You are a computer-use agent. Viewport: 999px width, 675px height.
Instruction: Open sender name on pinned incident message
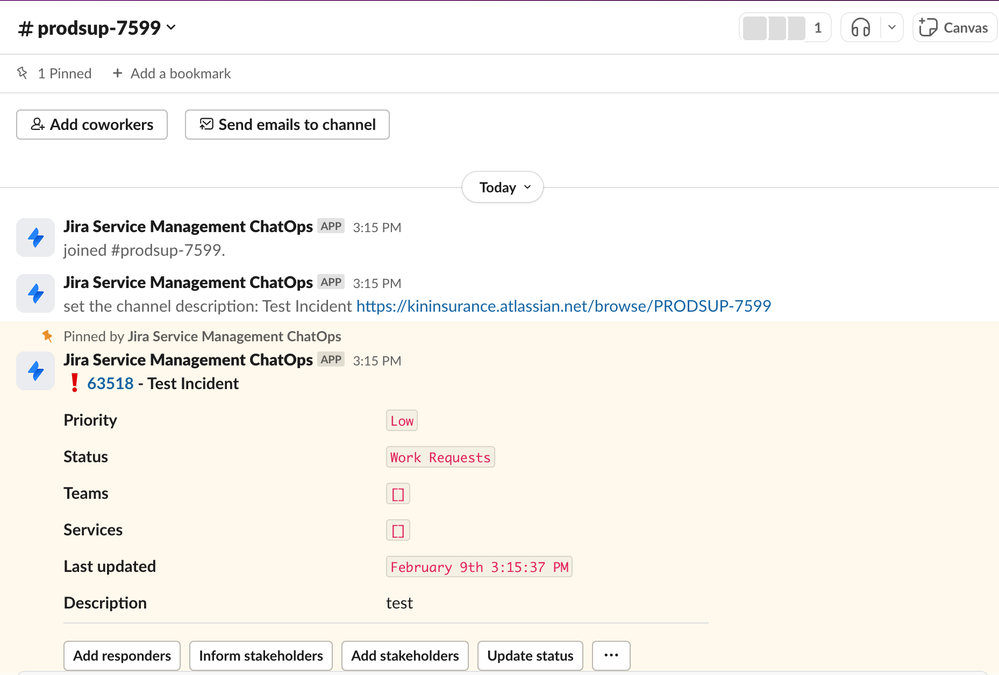click(x=188, y=359)
